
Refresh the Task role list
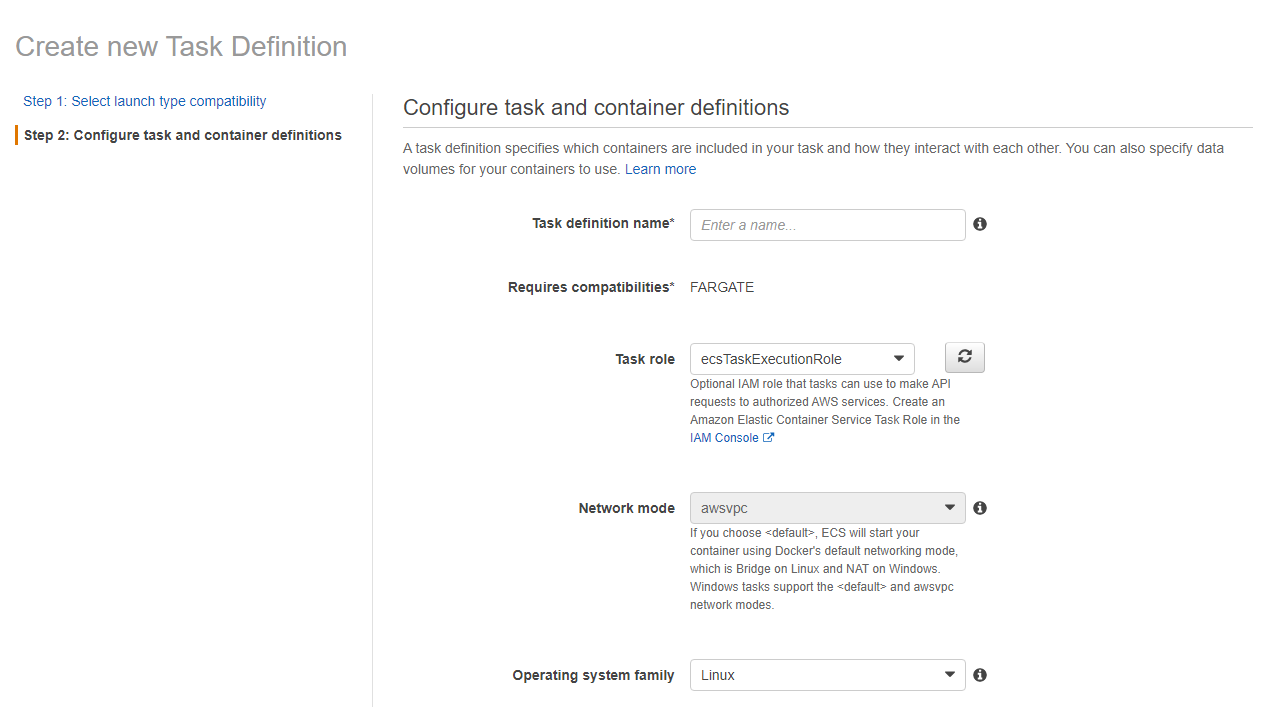(964, 357)
